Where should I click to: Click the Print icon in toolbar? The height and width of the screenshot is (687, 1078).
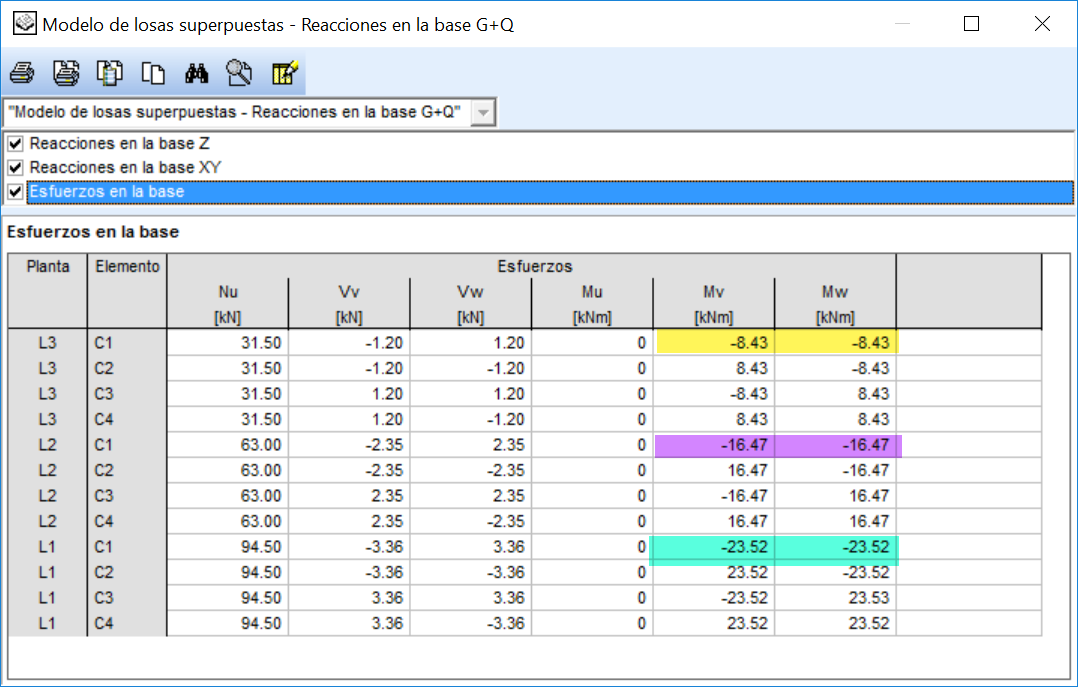(x=22, y=73)
